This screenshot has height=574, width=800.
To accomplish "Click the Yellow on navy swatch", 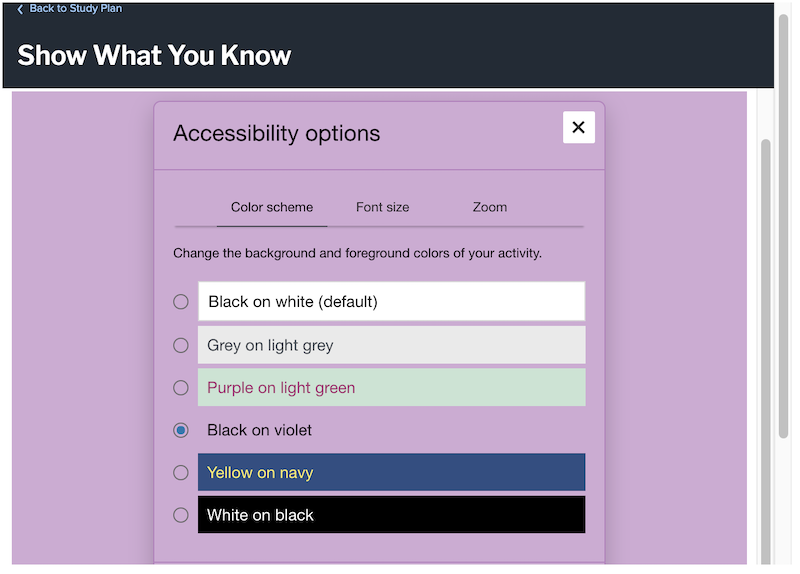I will pos(391,472).
